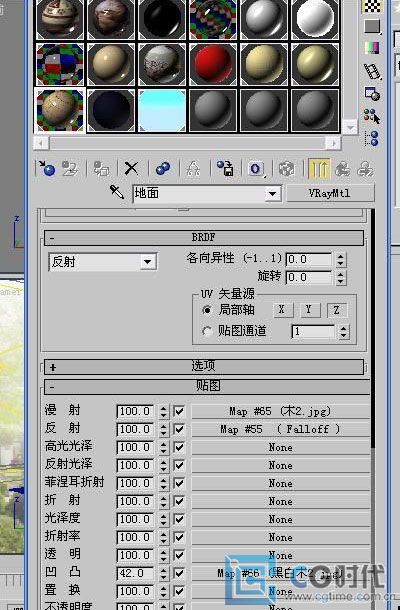
Task: Click Make Material Copy spheres icon
Action: tap(163, 168)
